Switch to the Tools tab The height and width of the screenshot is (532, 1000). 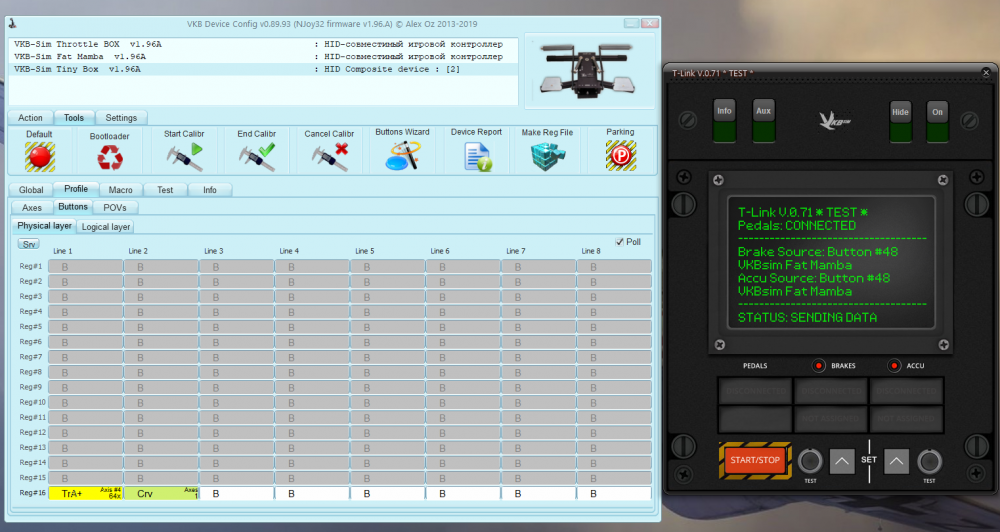click(73, 117)
